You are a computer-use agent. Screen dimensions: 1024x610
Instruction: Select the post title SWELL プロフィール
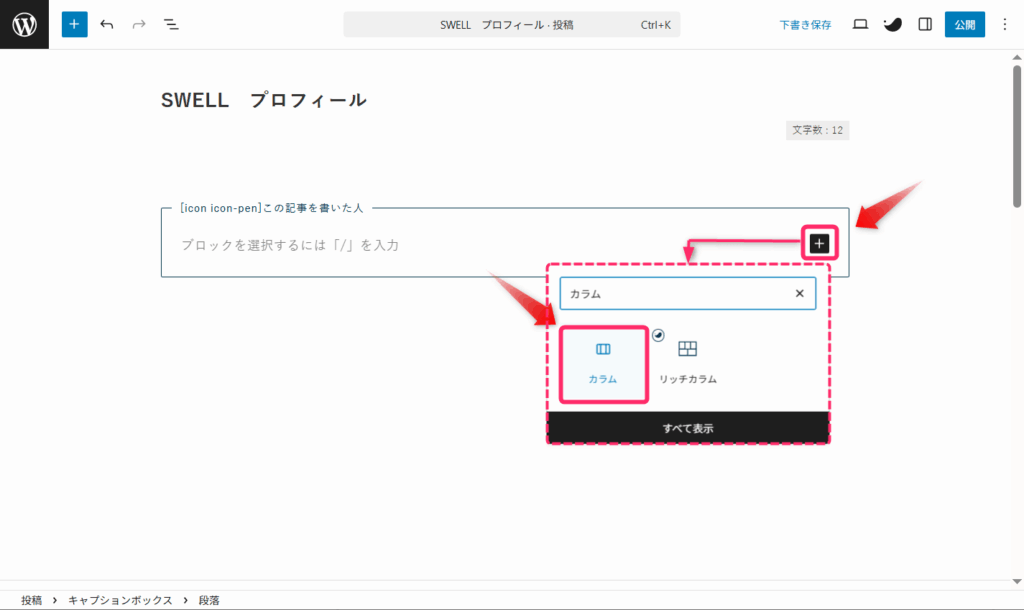coord(263,100)
